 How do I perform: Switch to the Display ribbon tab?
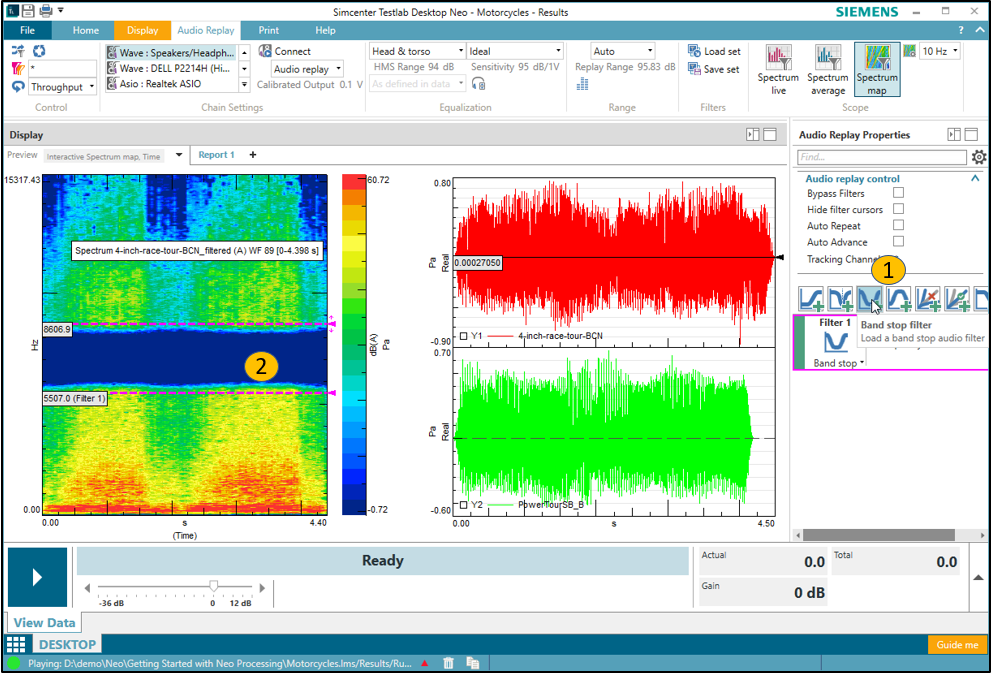click(142, 31)
